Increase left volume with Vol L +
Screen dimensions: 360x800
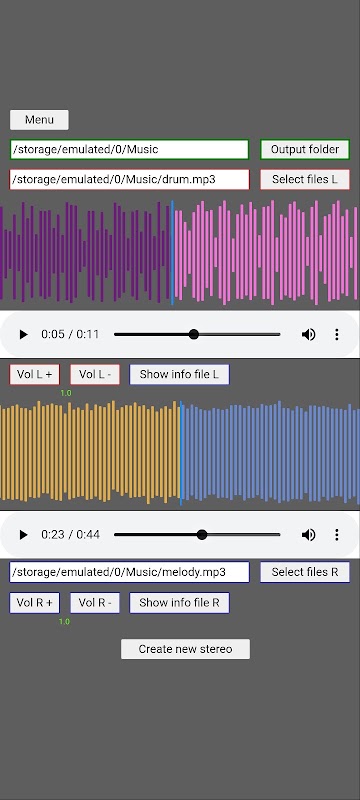point(34,374)
